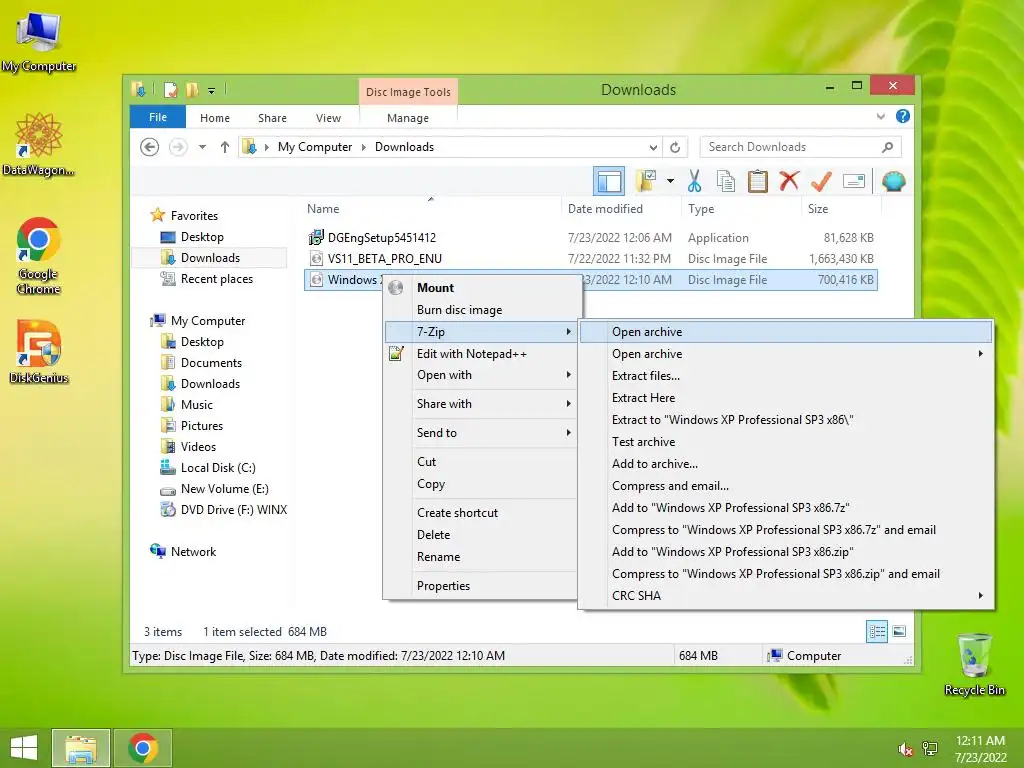The height and width of the screenshot is (768, 1024).
Task: Open DataWagon desktop shortcut
Action: (x=39, y=144)
